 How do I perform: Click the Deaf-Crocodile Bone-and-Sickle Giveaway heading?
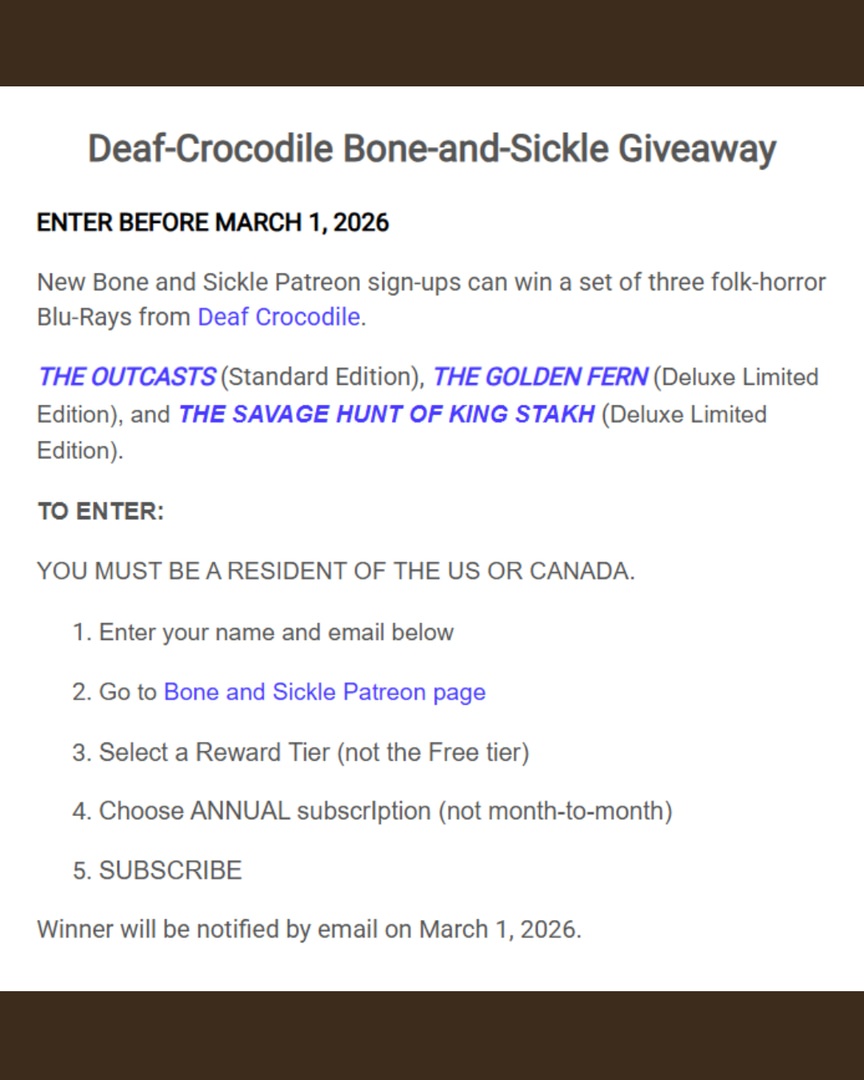tap(432, 149)
